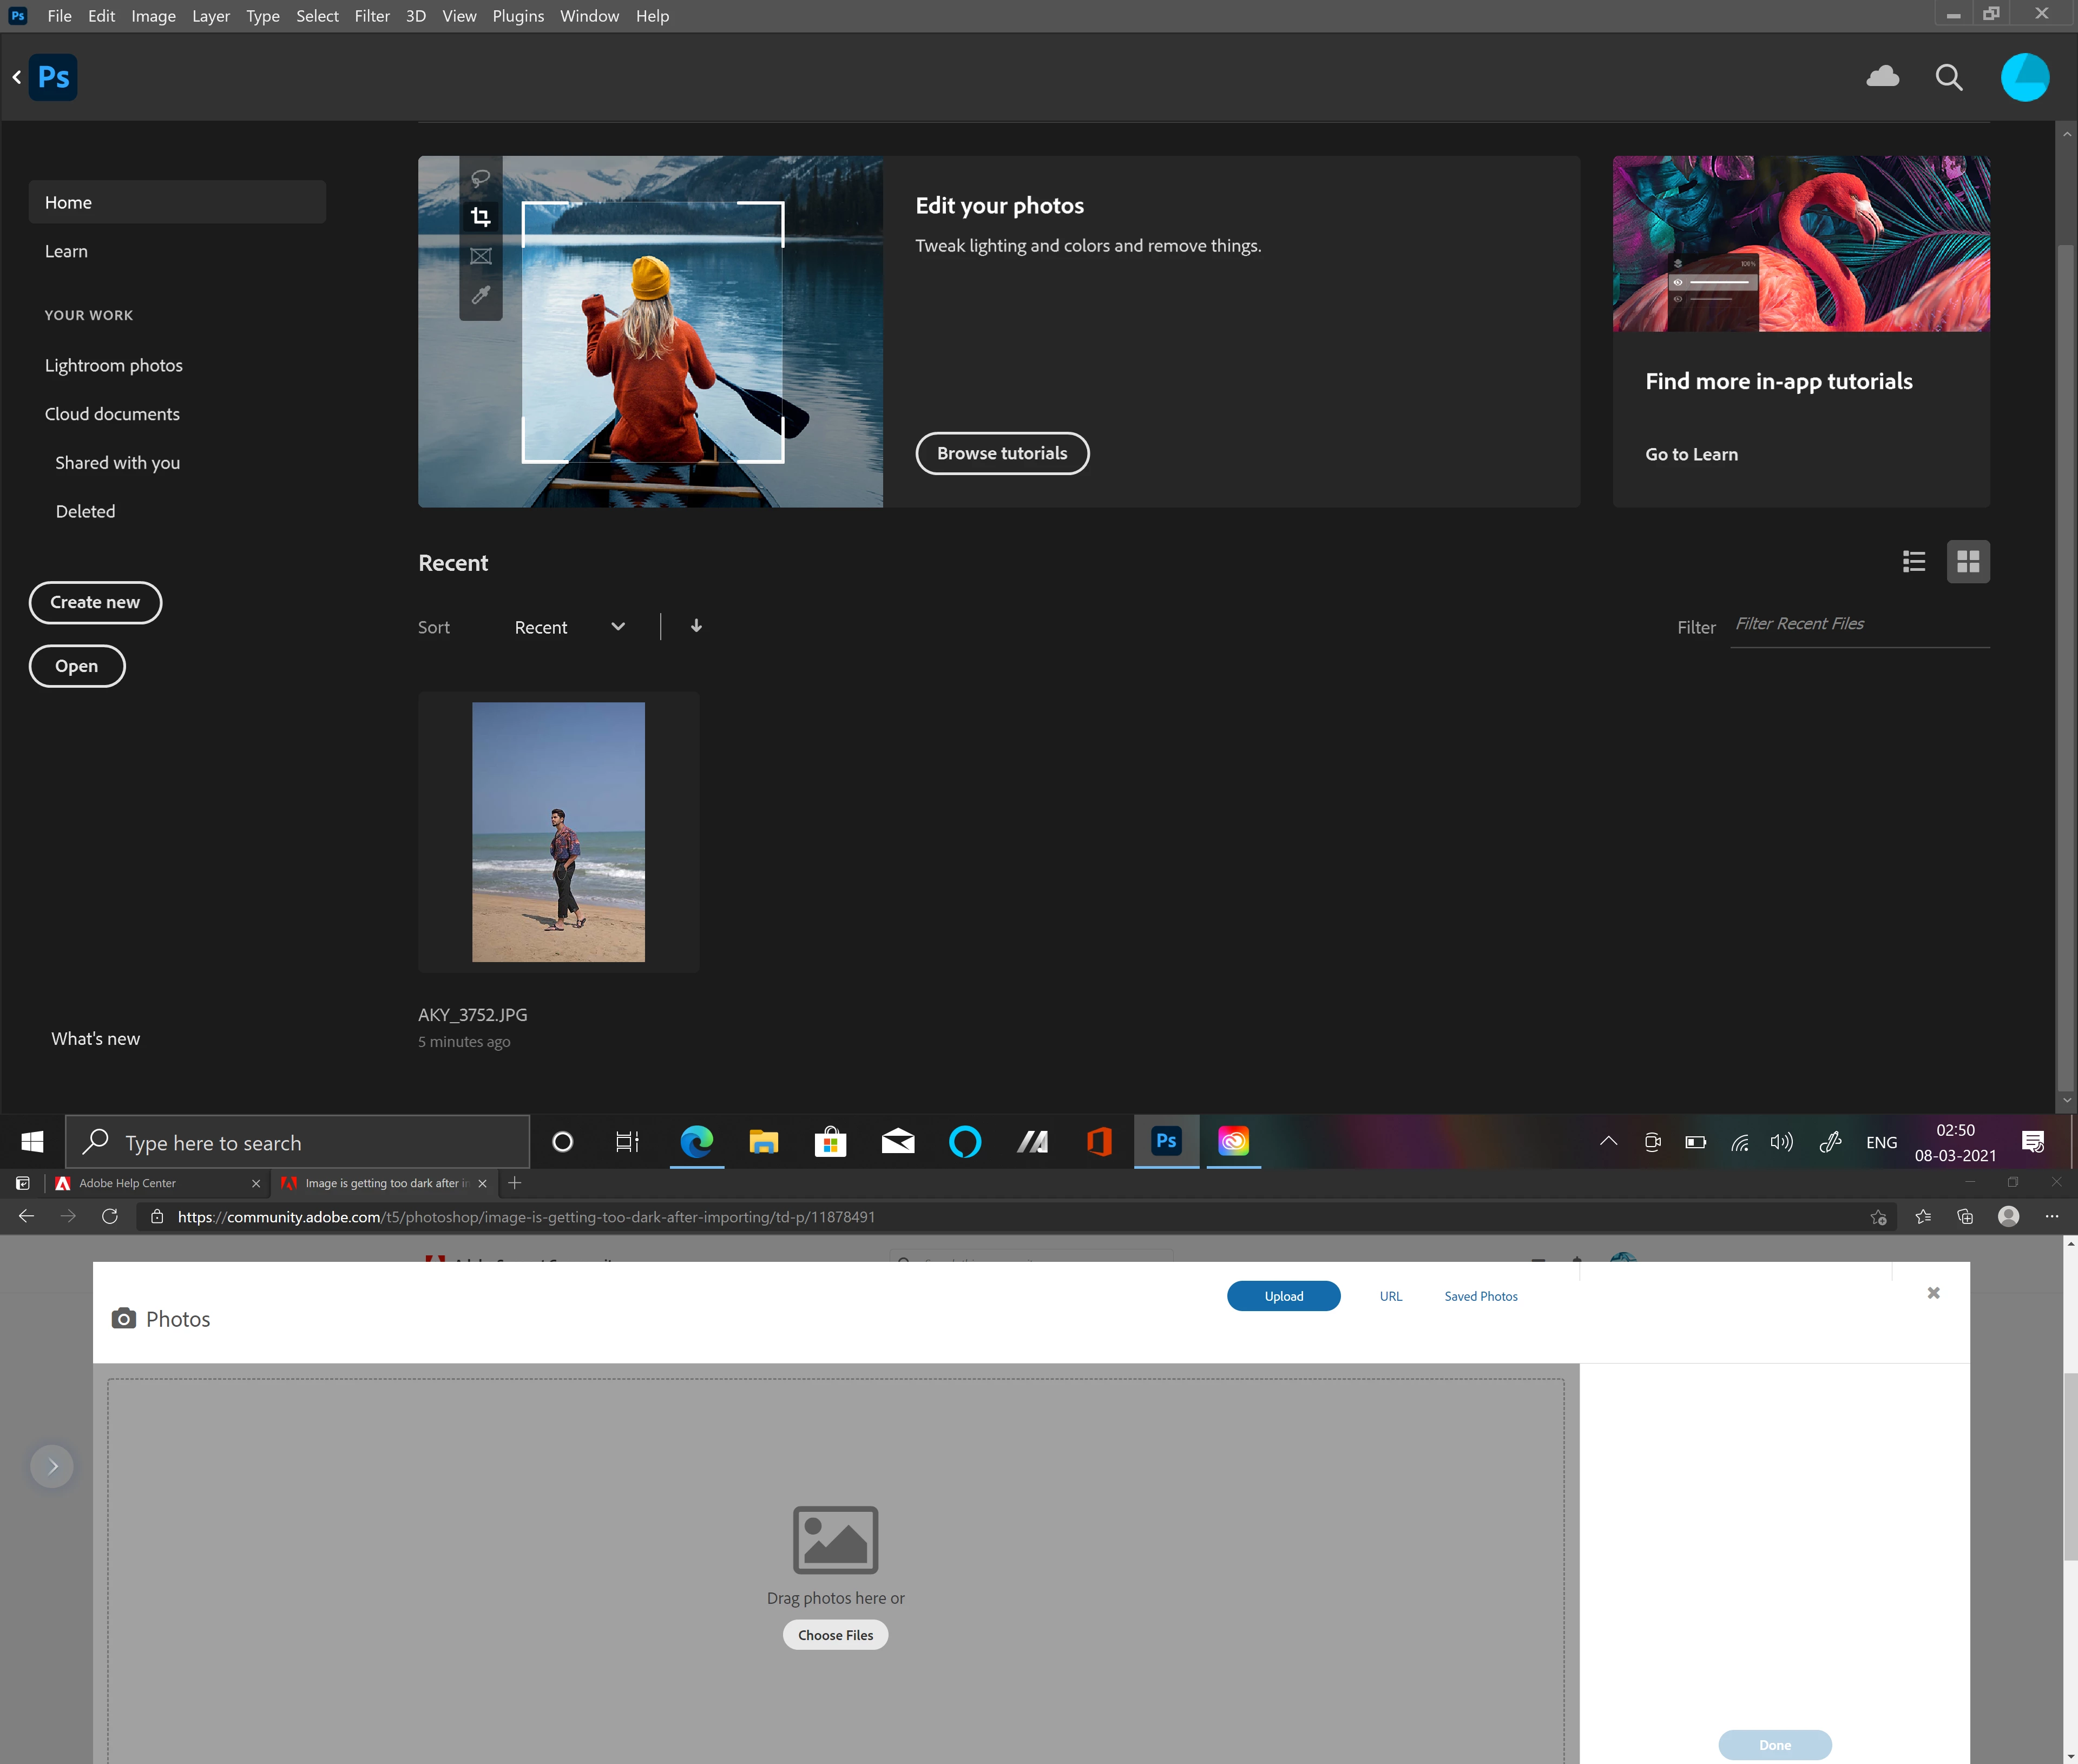The width and height of the screenshot is (2078, 1764).
Task: Show hidden system tray icons chevron
Action: click(x=1608, y=1141)
